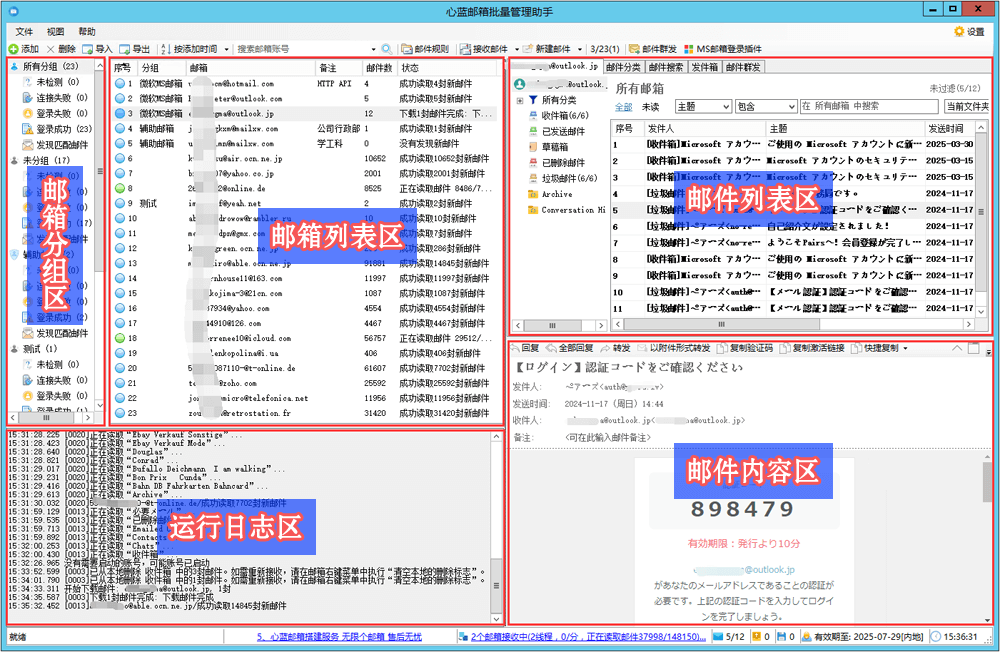The height and width of the screenshot is (652, 1000).
Task: Open 设置 settings gear
Action: pos(969,31)
